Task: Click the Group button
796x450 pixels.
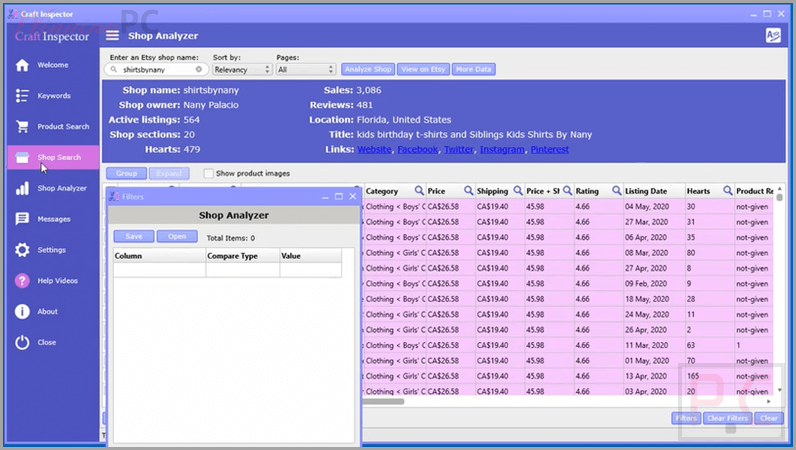Action: tap(126, 173)
